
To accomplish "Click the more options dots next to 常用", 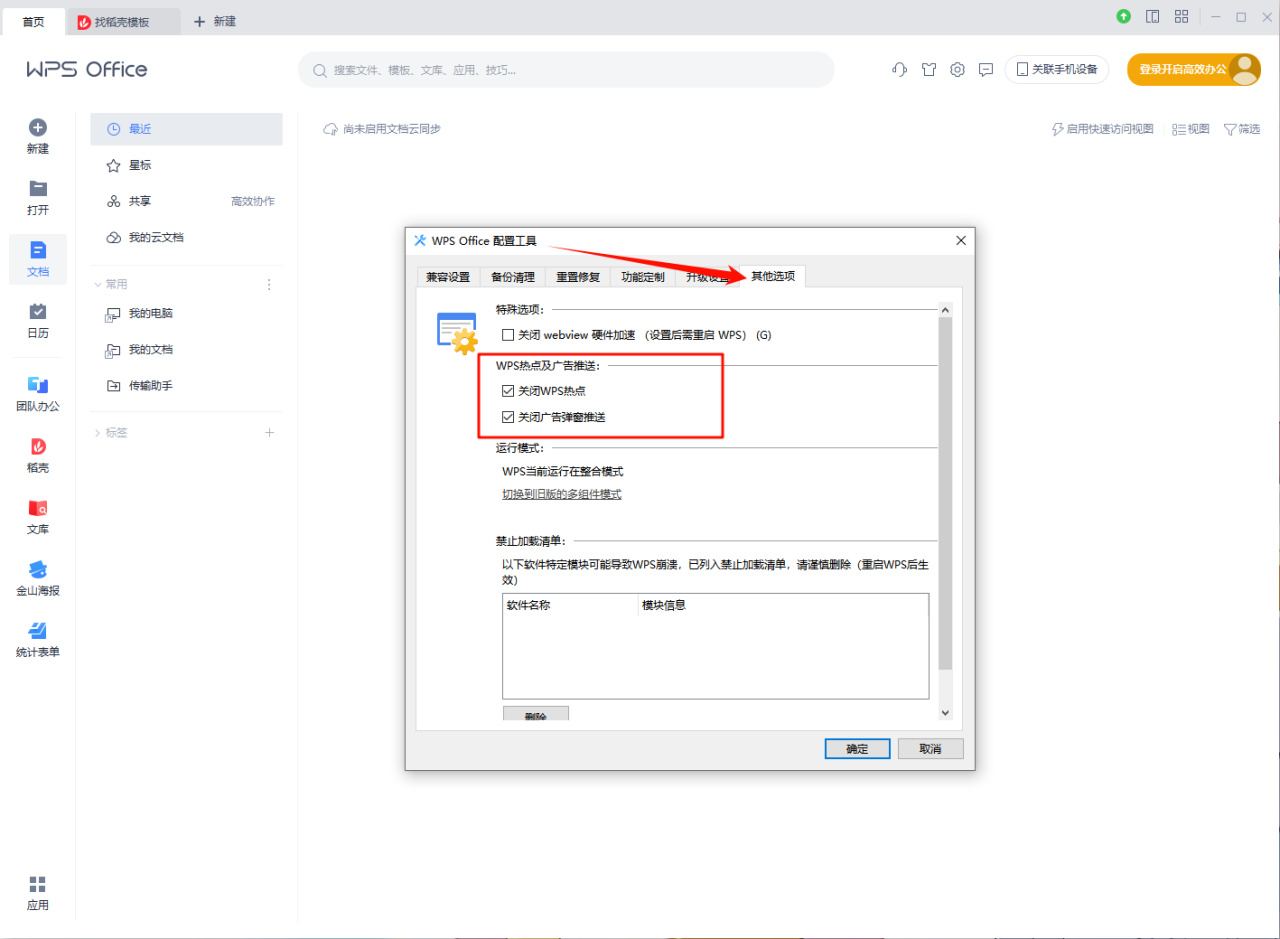I will click(x=268, y=284).
